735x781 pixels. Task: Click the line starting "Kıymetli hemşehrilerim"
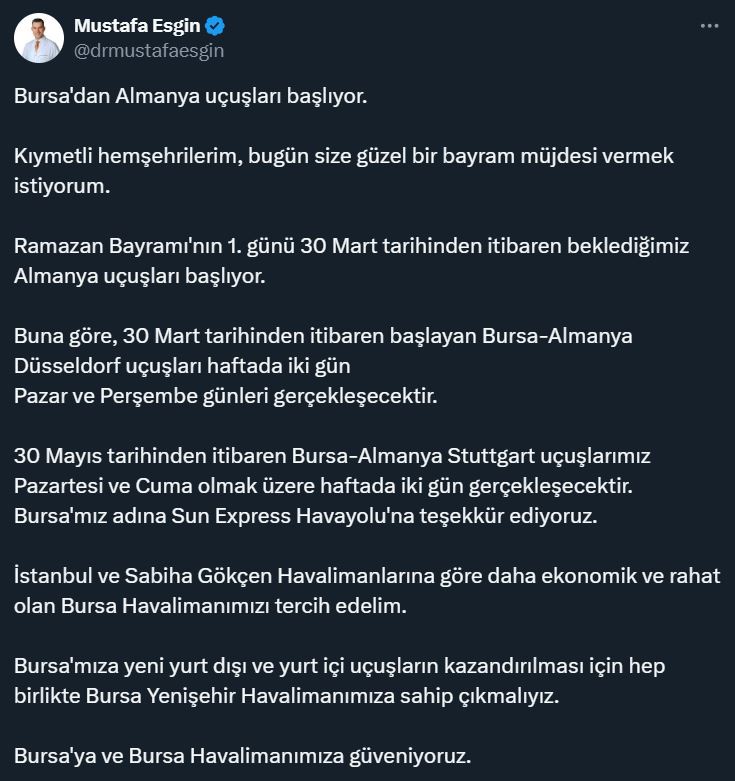(x=344, y=156)
